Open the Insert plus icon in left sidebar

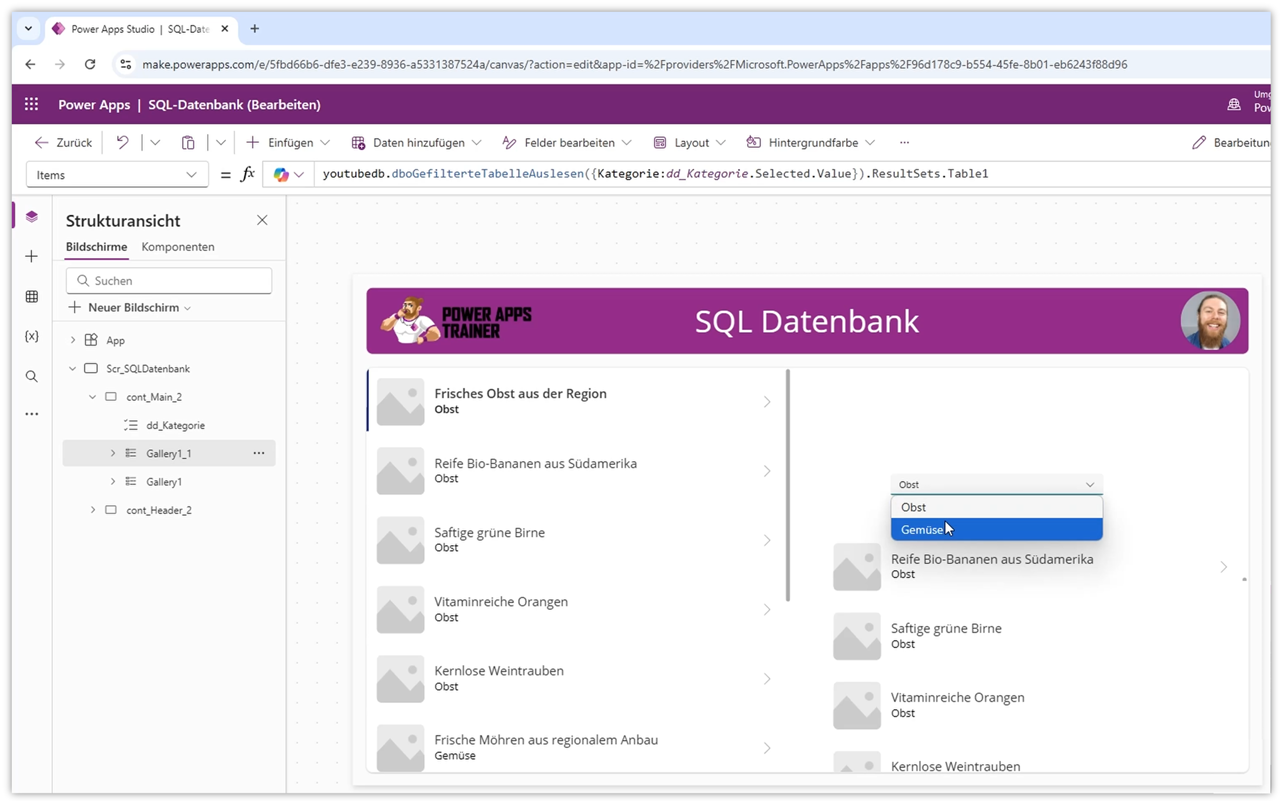tap(32, 256)
